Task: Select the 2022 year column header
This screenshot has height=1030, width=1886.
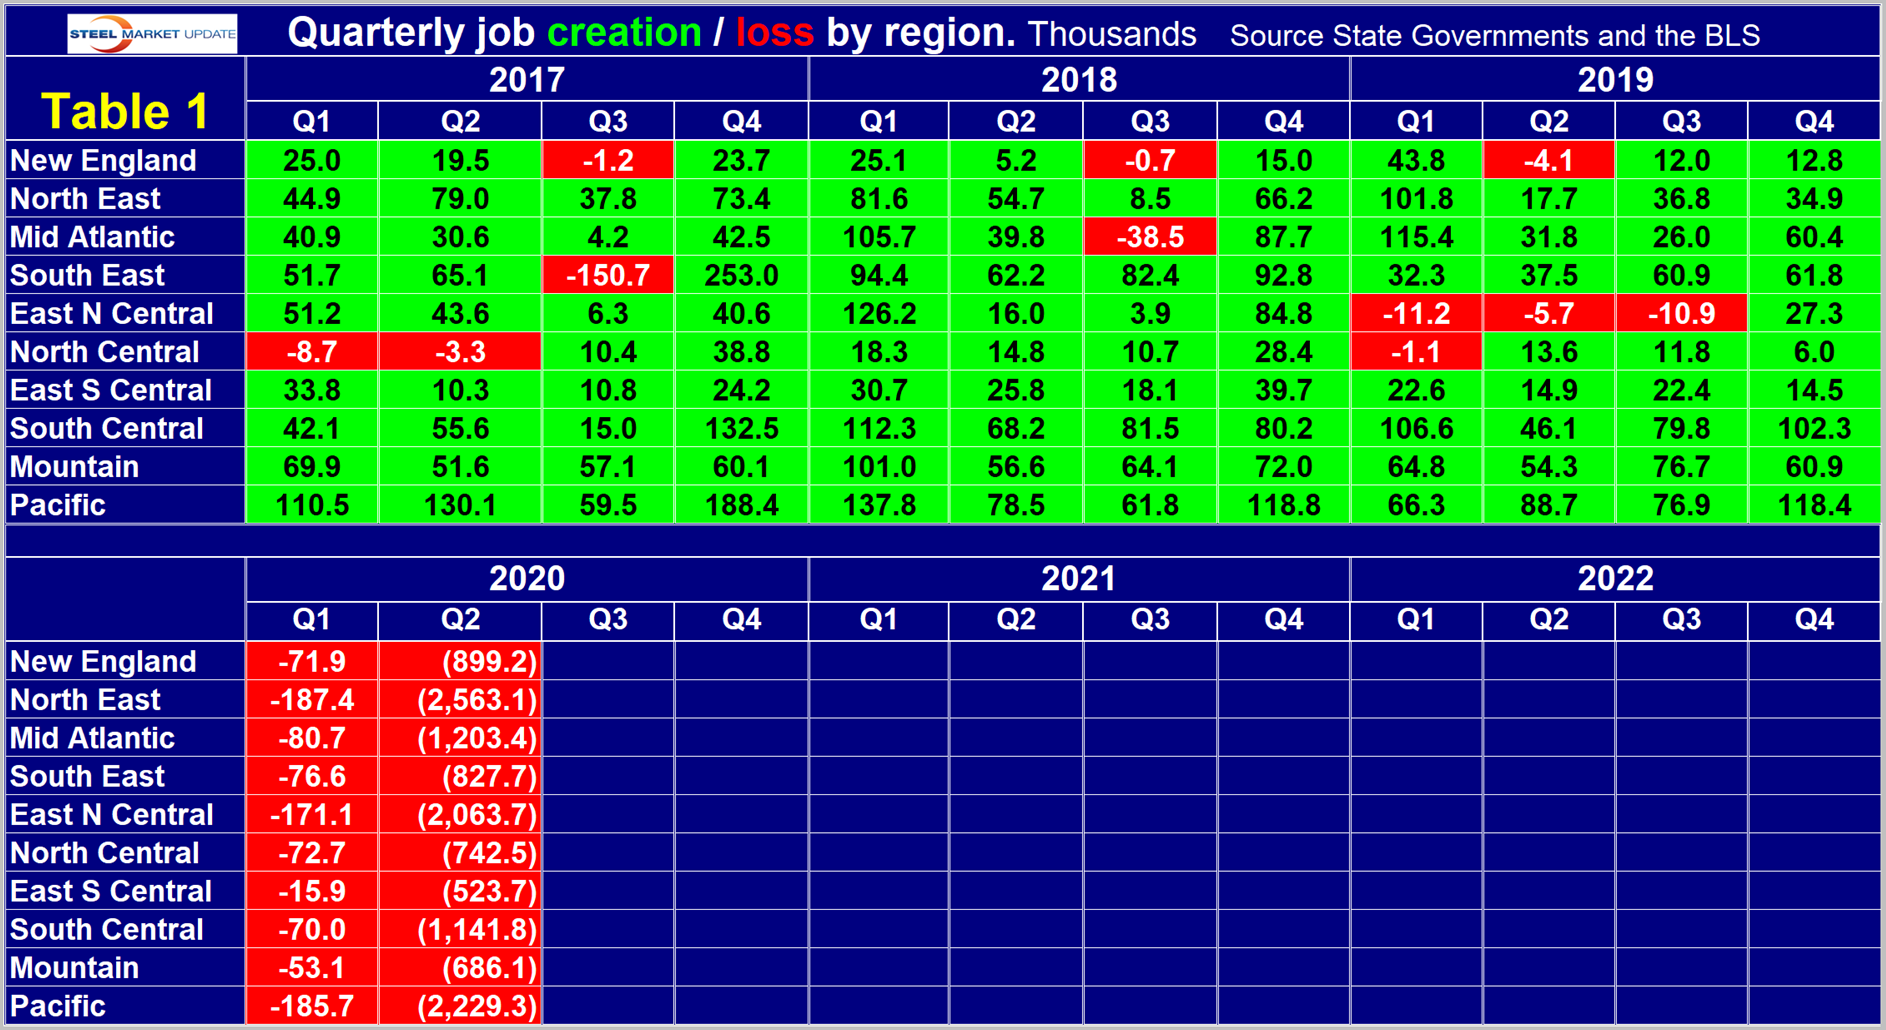Action: click(x=1614, y=578)
